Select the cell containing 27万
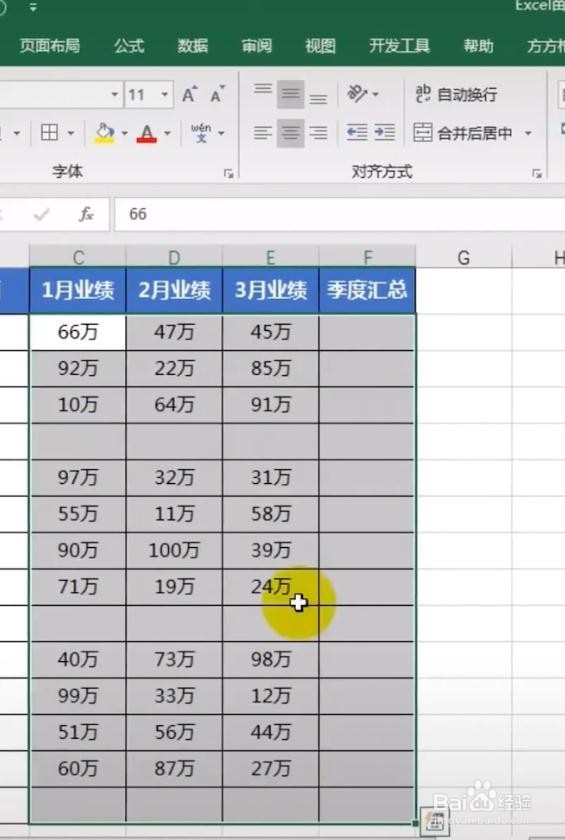 (270, 769)
